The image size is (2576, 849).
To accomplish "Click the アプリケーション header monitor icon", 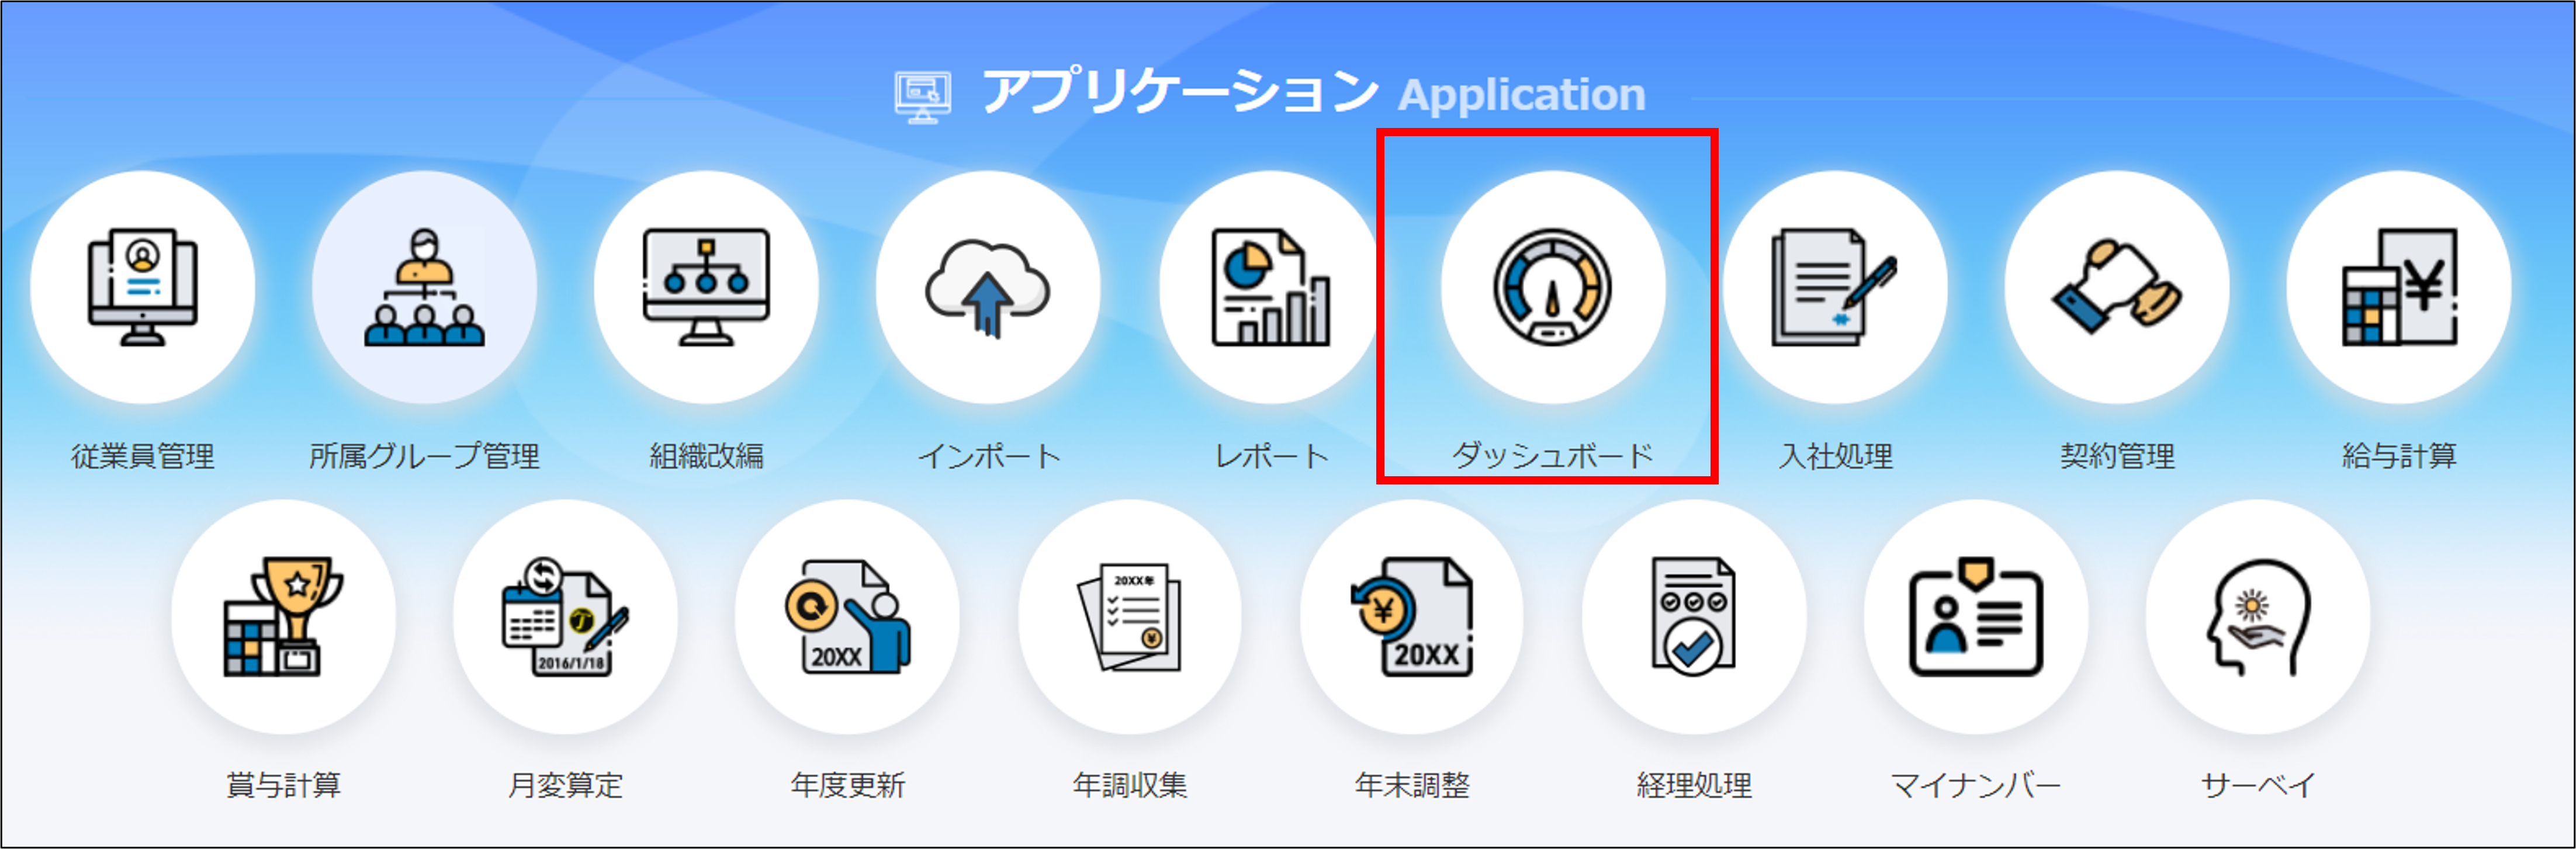I will (921, 97).
